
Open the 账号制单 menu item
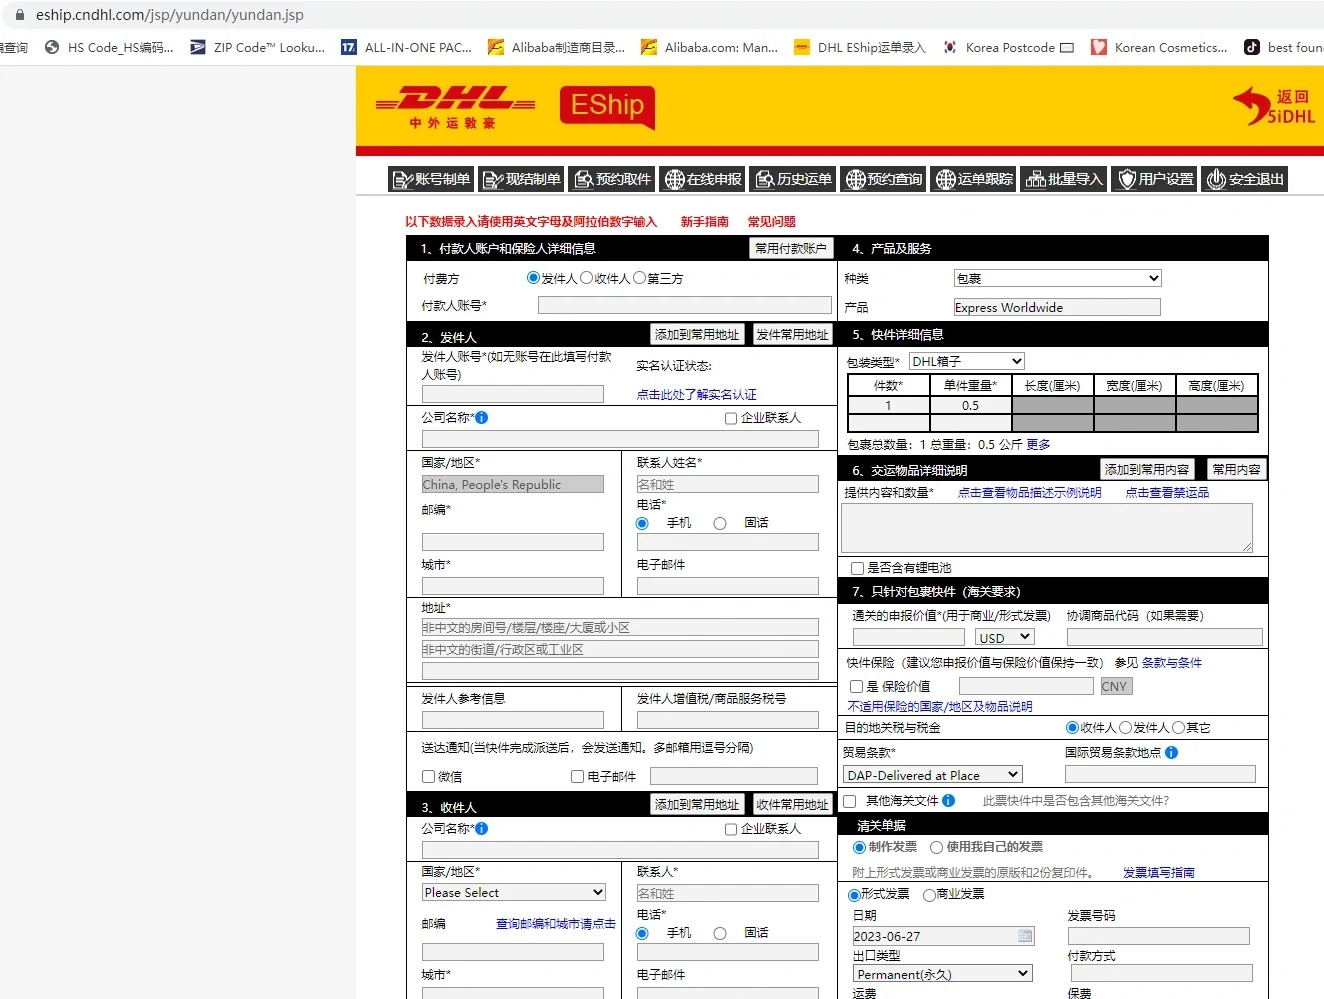[431, 179]
